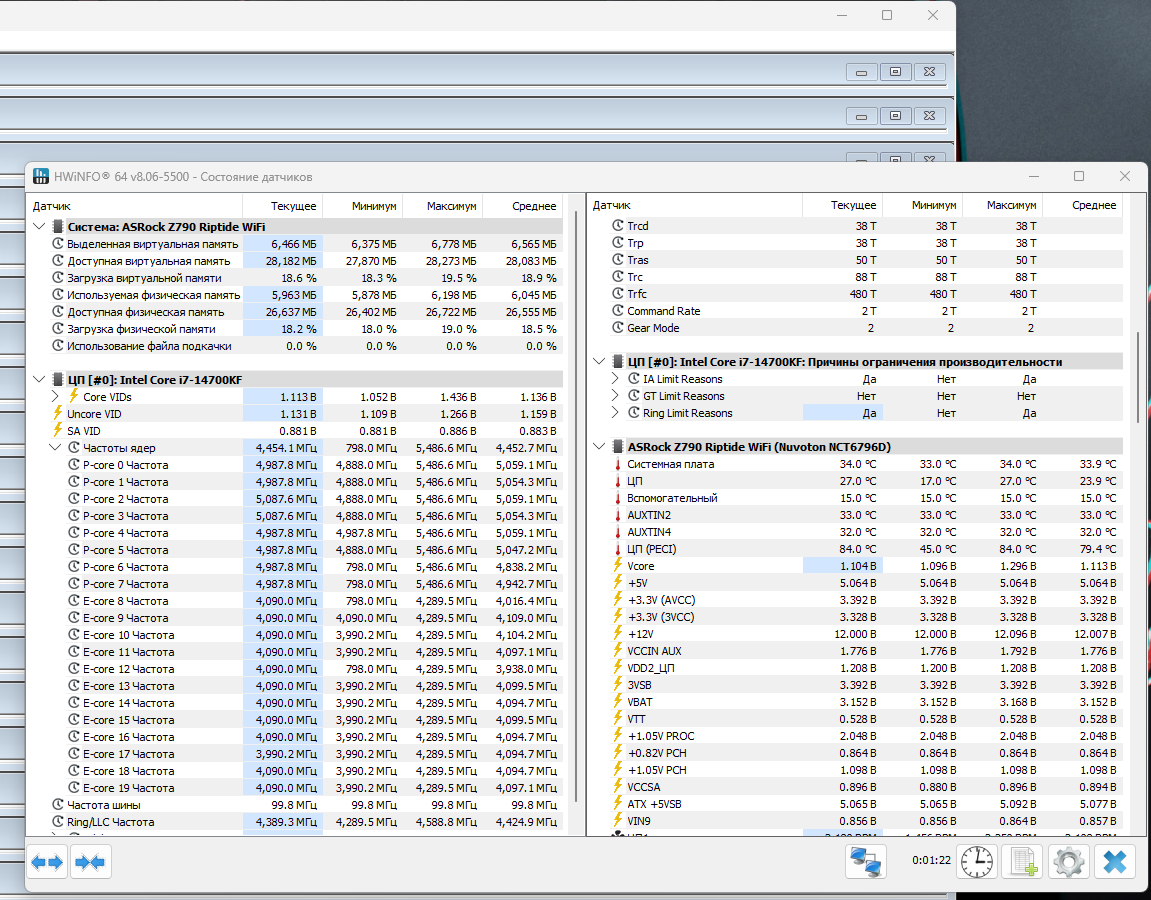
Task: Click clock icon beside Частота шины
Action: click(58, 805)
